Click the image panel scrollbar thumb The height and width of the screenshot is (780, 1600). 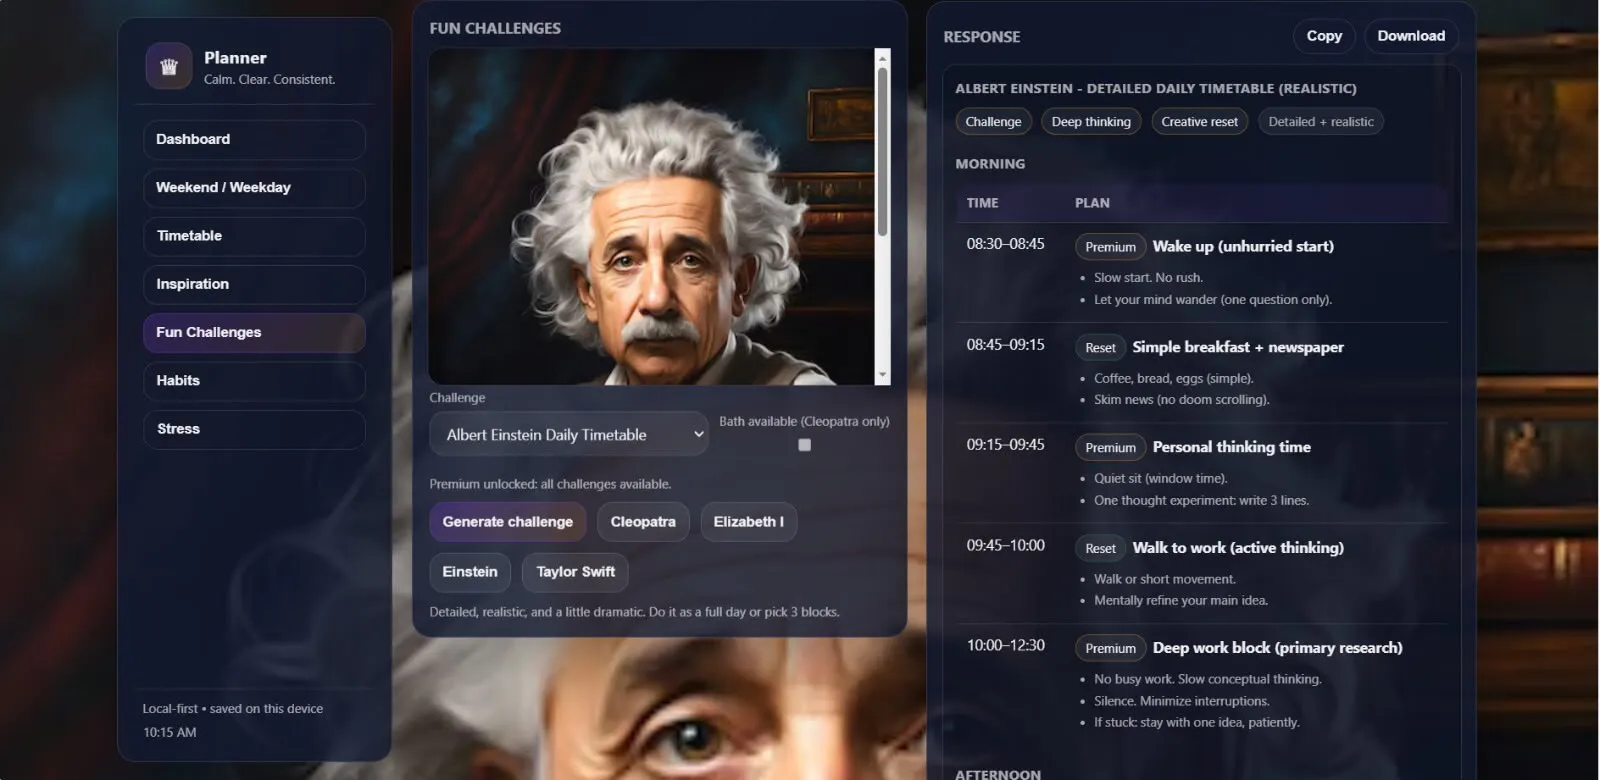coord(883,150)
